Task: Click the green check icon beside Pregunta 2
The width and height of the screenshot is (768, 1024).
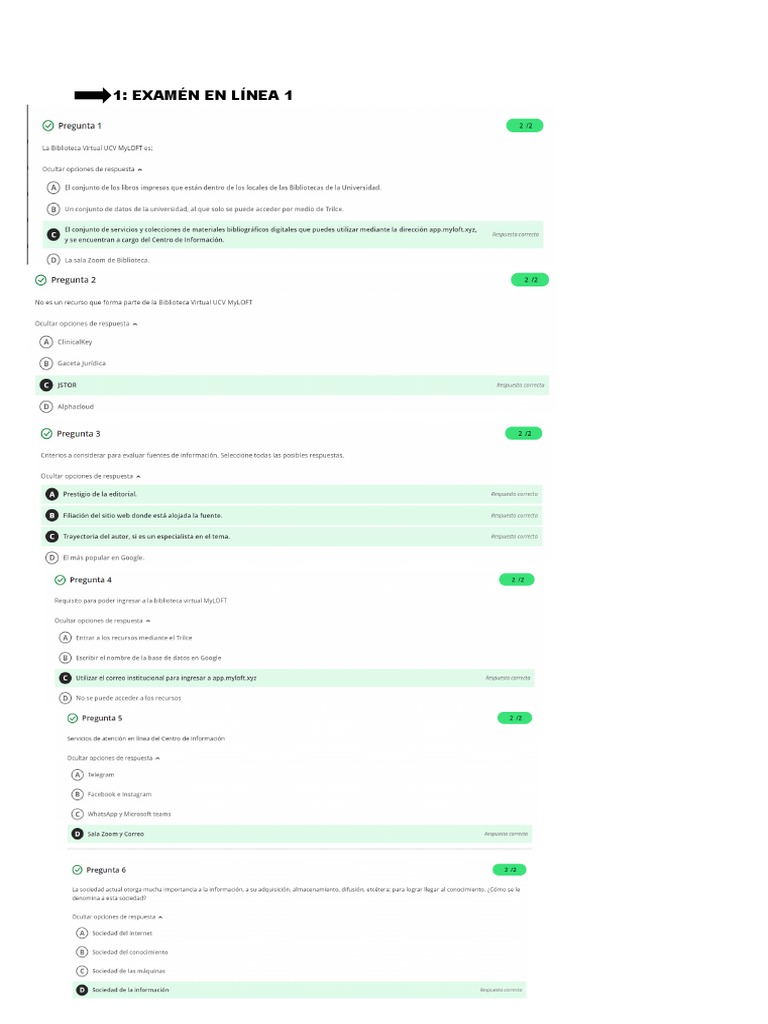Action: click(41, 280)
